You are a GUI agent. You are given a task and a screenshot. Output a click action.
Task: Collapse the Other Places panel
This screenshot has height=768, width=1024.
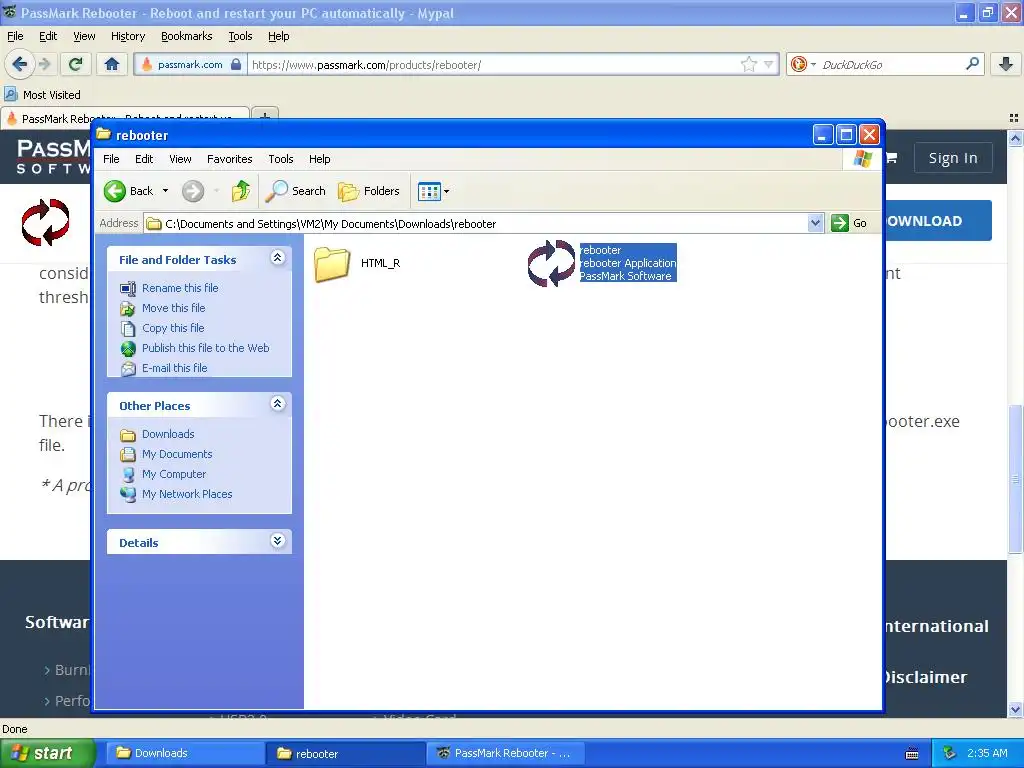pyautogui.click(x=278, y=404)
